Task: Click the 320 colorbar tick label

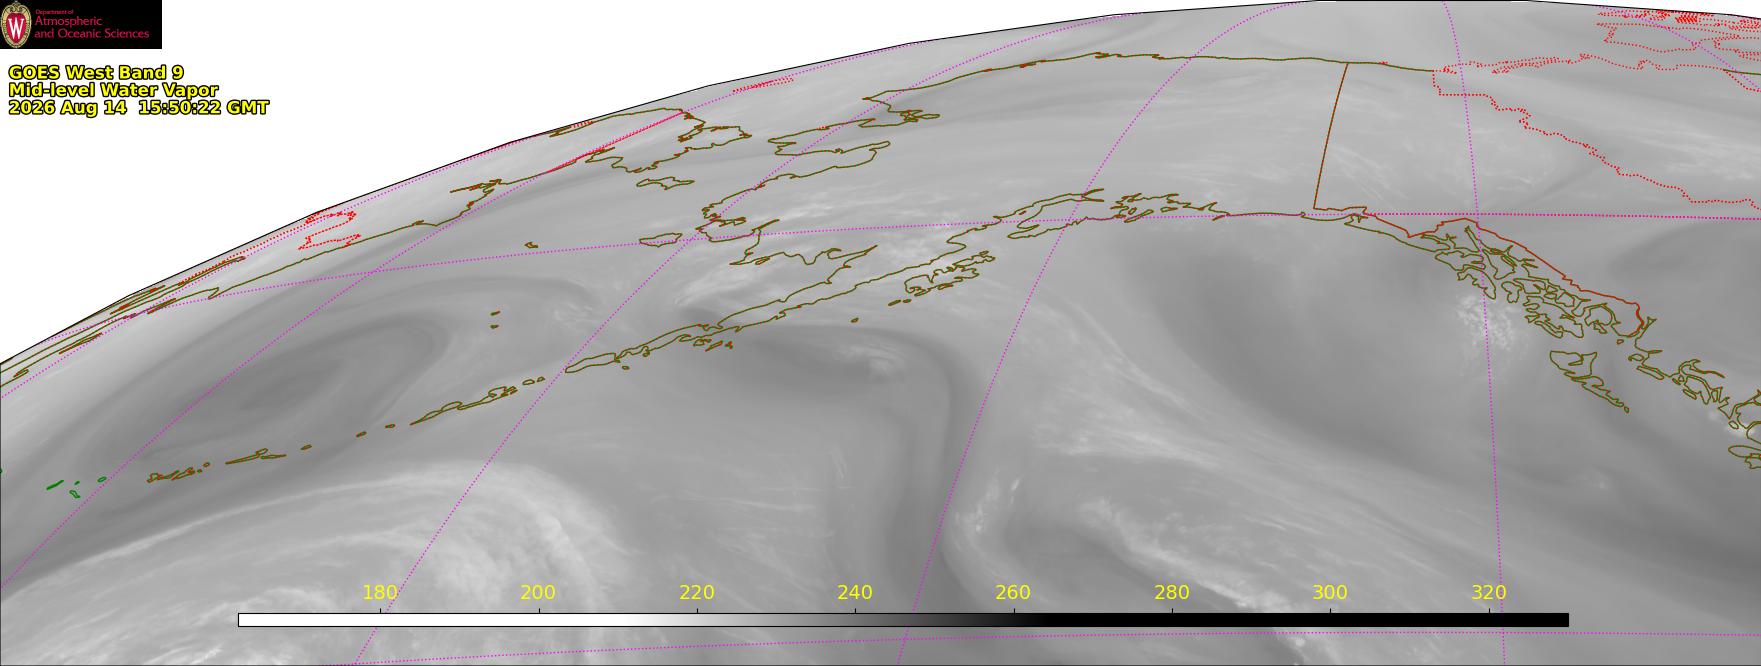Action: tap(1489, 592)
